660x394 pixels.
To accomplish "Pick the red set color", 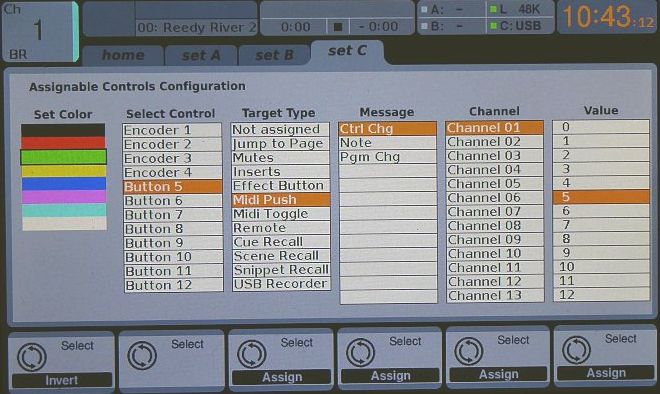I will tap(63, 143).
